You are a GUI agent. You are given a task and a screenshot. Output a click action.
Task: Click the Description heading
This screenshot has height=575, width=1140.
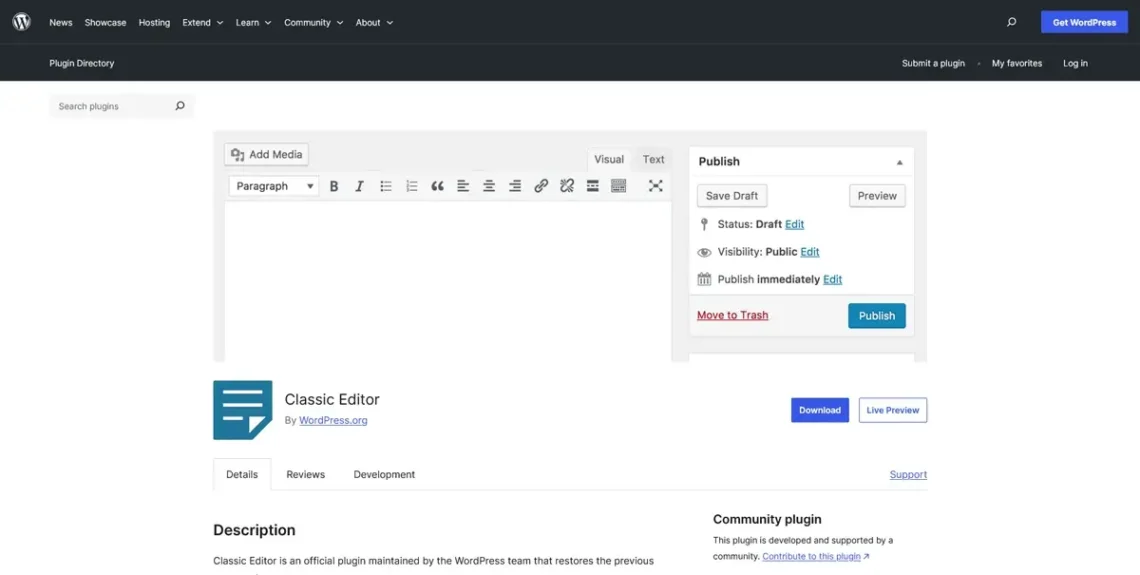pos(254,530)
